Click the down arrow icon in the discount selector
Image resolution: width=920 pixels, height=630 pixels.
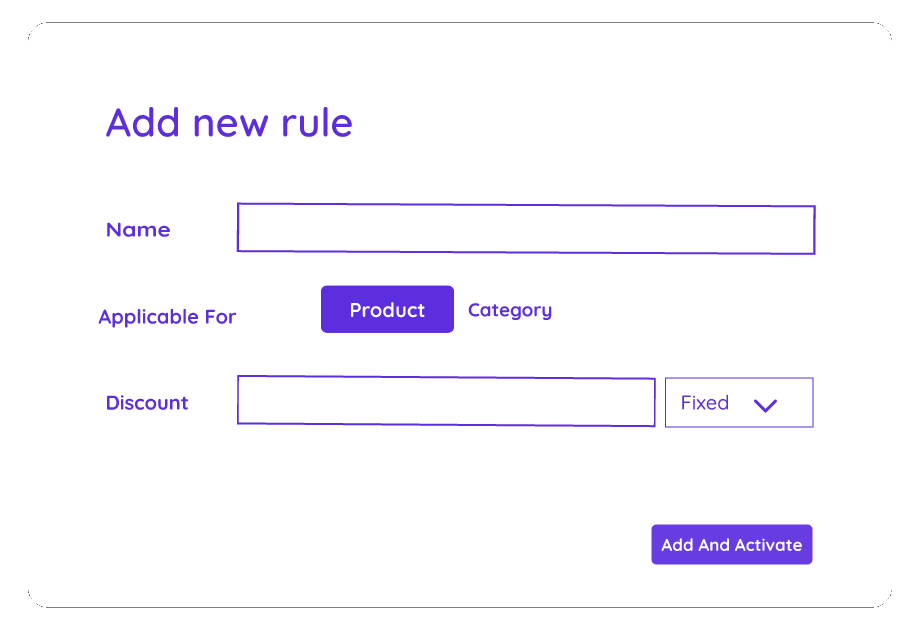(x=765, y=405)
